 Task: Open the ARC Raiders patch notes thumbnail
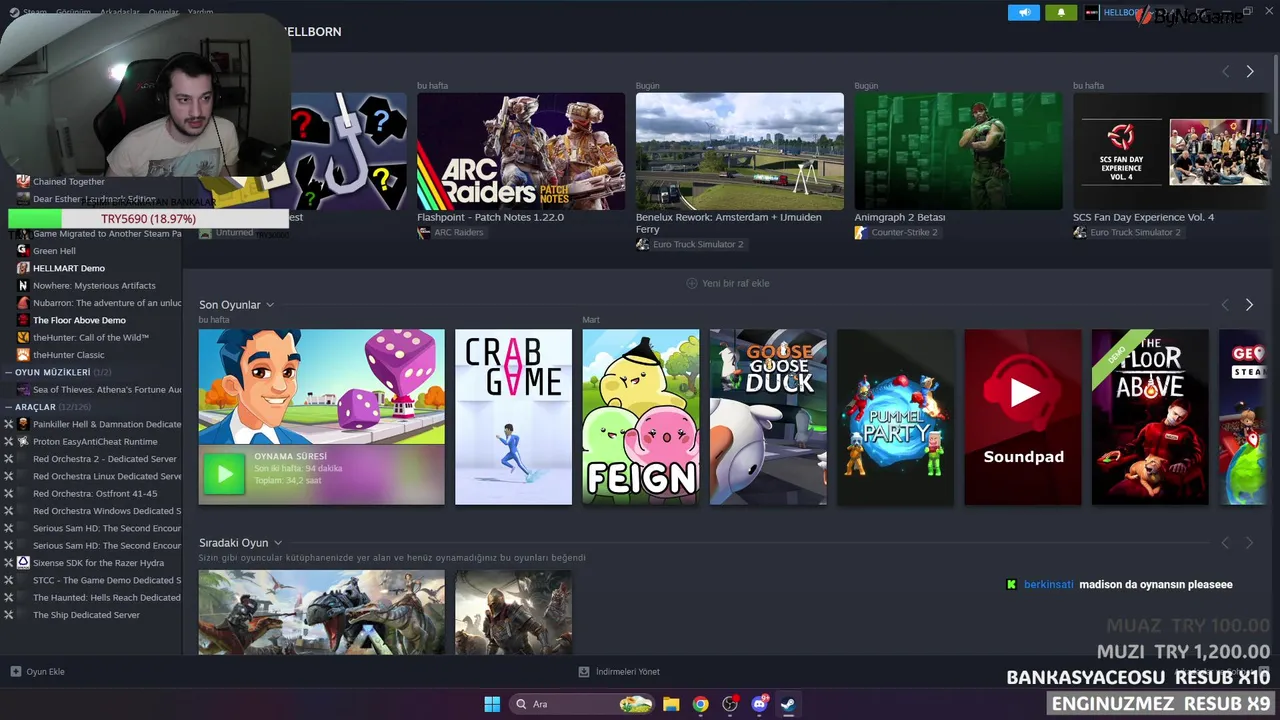point(521,151)
